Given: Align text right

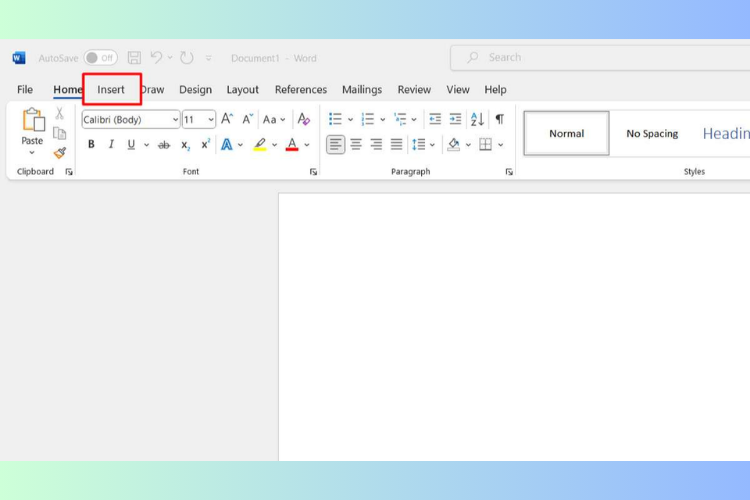Looking at the screenshot, I should [376, 144].
